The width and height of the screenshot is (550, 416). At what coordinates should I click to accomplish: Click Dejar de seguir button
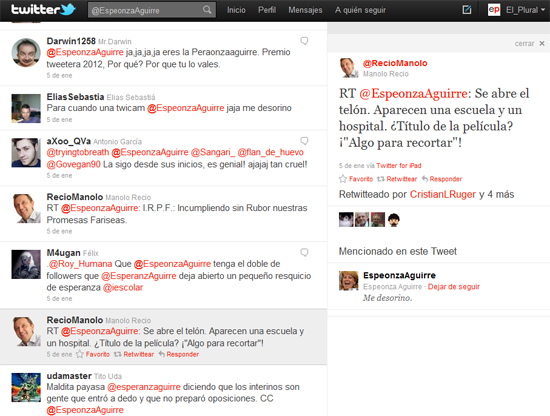454,287
